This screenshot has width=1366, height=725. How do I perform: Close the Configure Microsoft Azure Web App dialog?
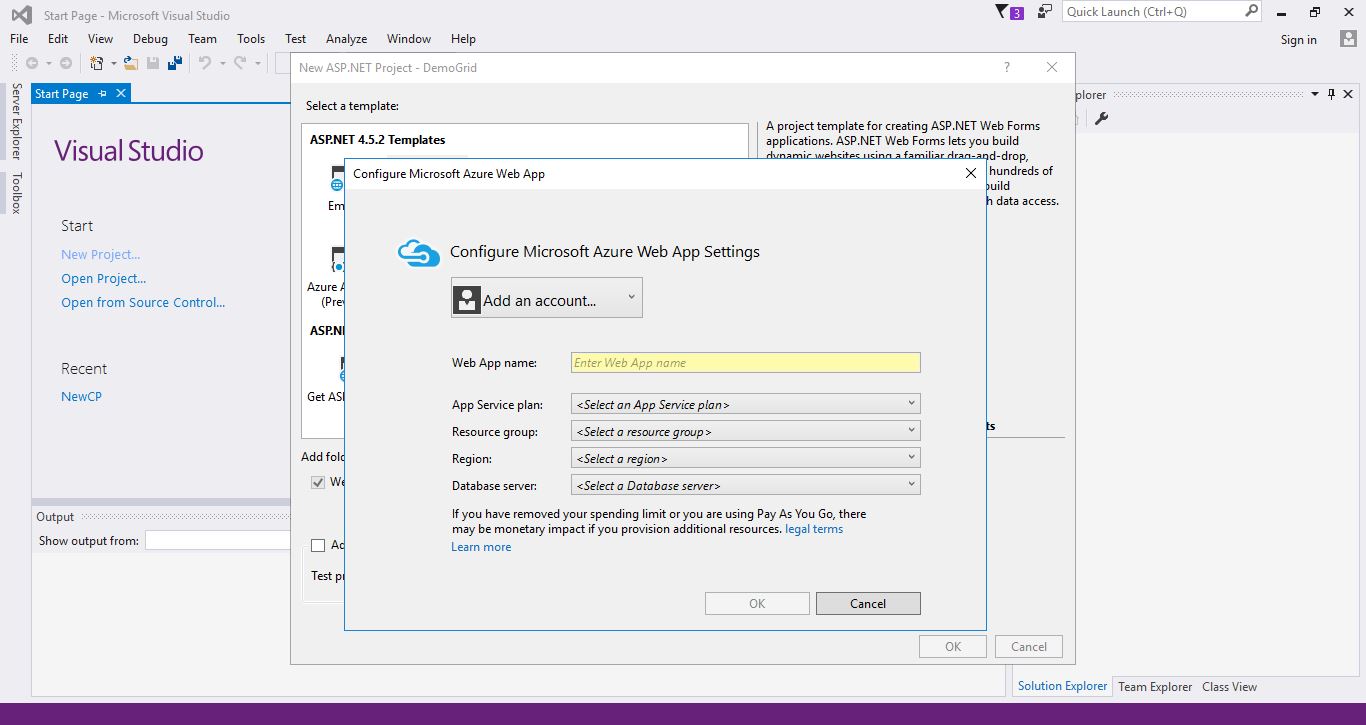pyautogui.click(x=970, y=173)
